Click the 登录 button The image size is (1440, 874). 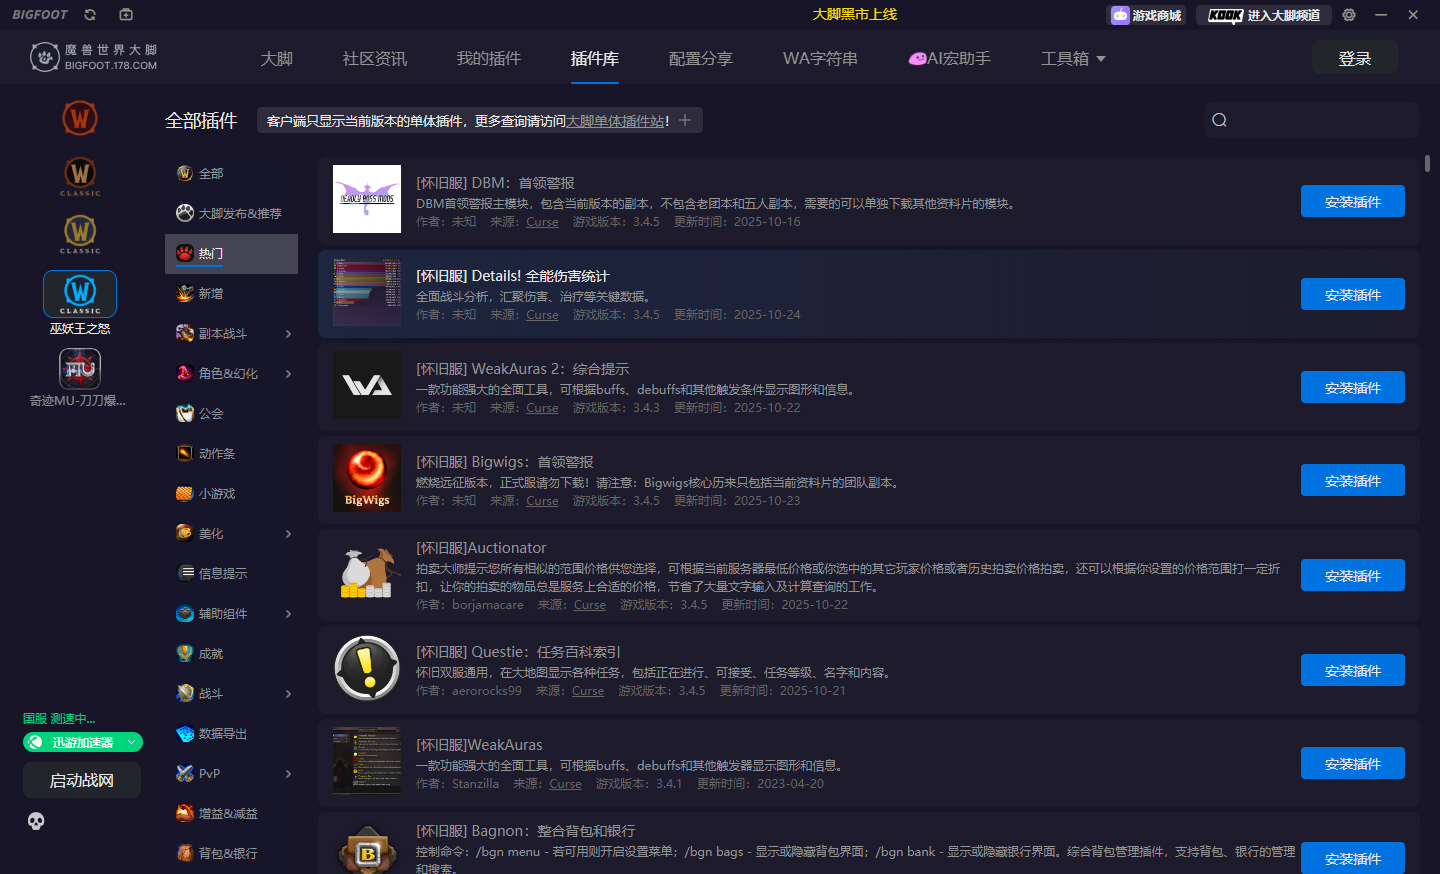(1355, 59)
